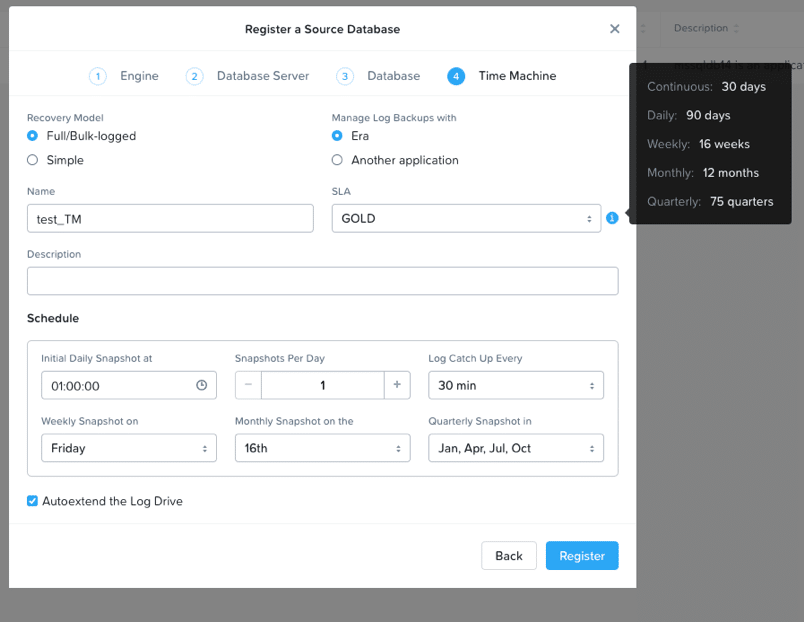This screenshot has width=804, height=622.
Task: Open the SLA dropdown showing GOLD
Action: click(466, 218)
